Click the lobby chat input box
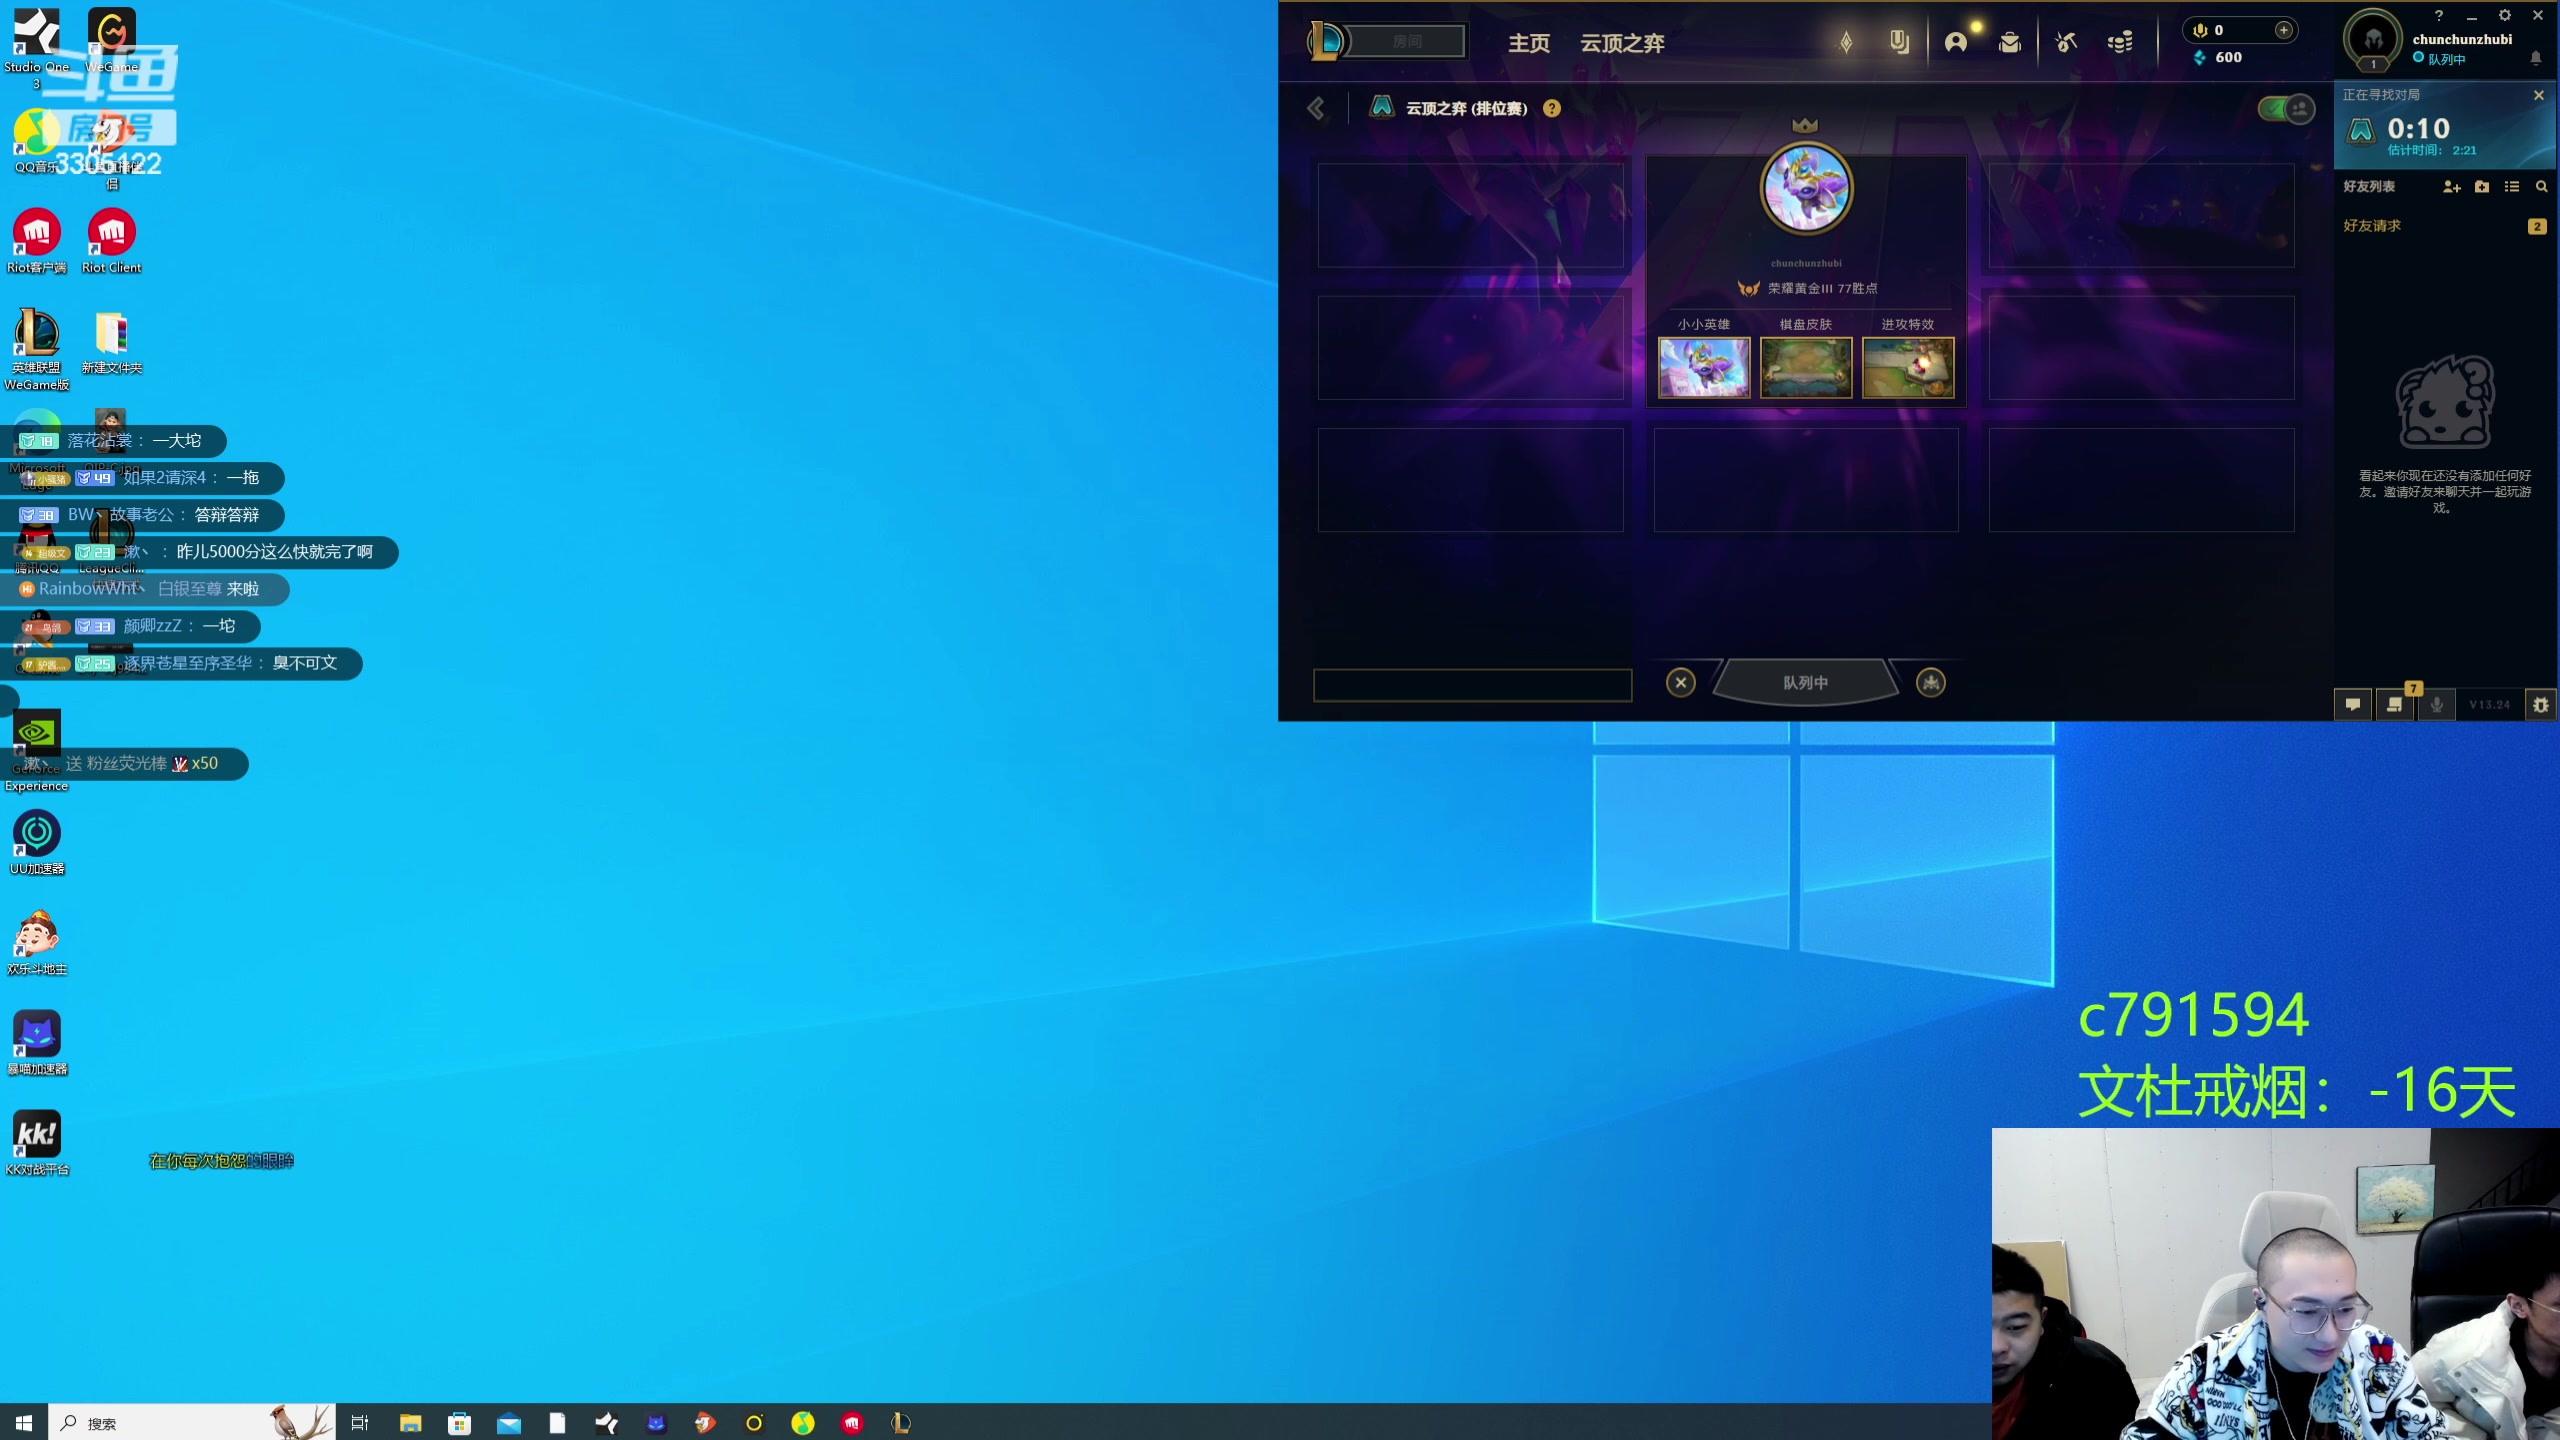 click(1472, 685)
